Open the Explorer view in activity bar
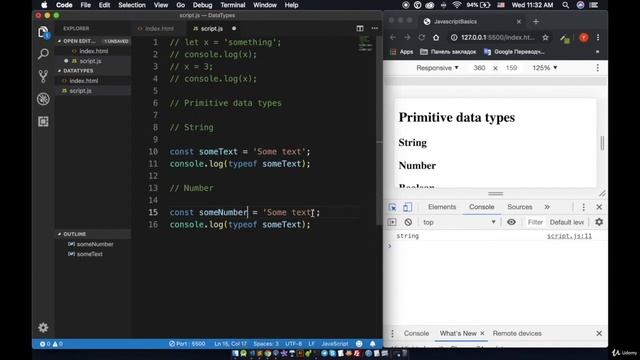The width and height of the screenshot is (640, 360). pyautogui.click(x=43, y=32)
